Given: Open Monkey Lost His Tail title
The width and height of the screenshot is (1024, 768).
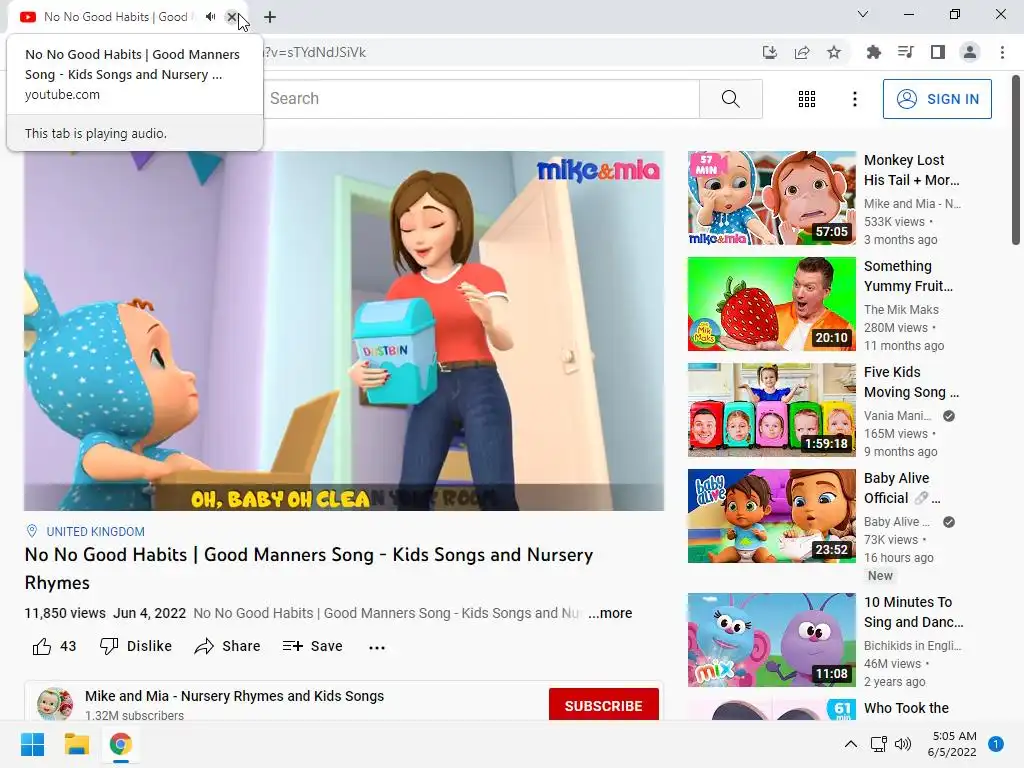Looking at the screenshot, I should [x=912, y=170].
